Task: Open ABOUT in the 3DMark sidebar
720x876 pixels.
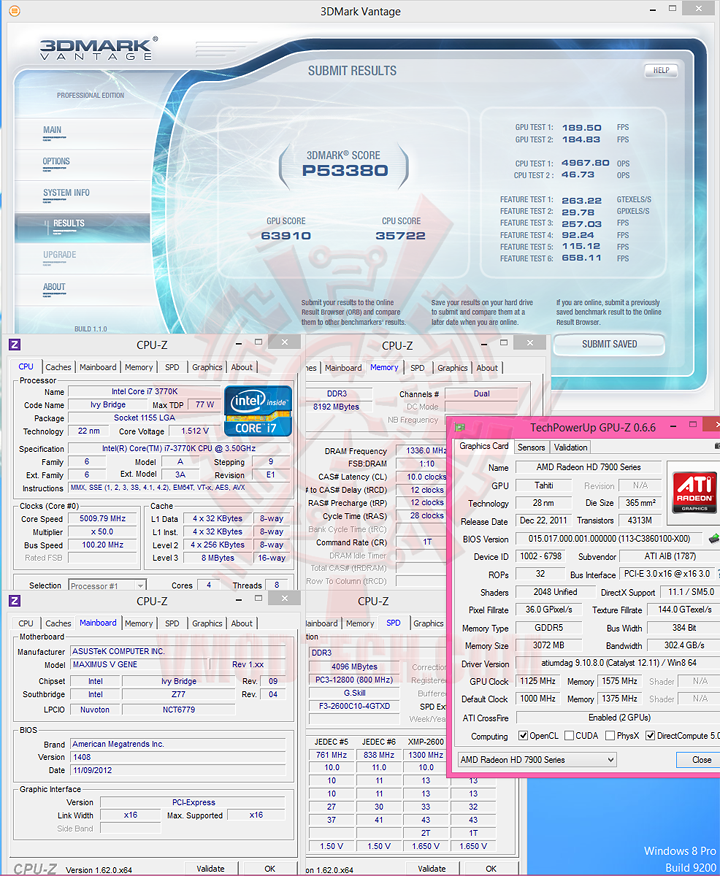Action: point(54,287)
